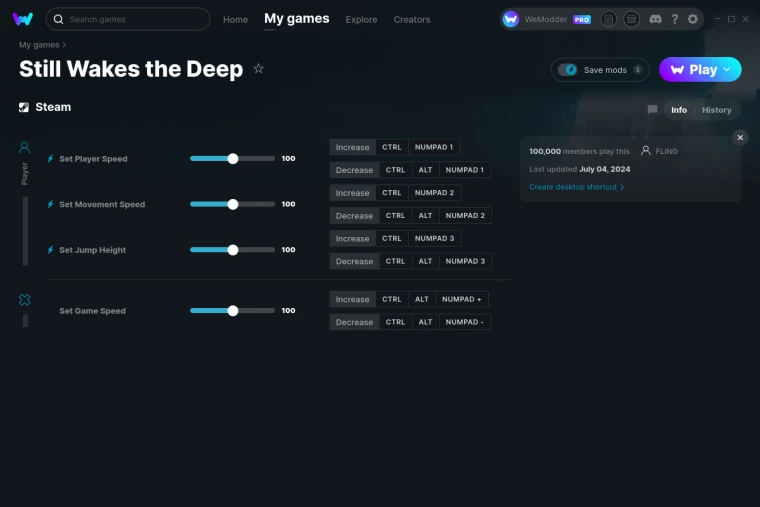The width and height of the screenshot is (760, 507).
Task: Click the Player Speed value 100
Action: pos(288,158)
